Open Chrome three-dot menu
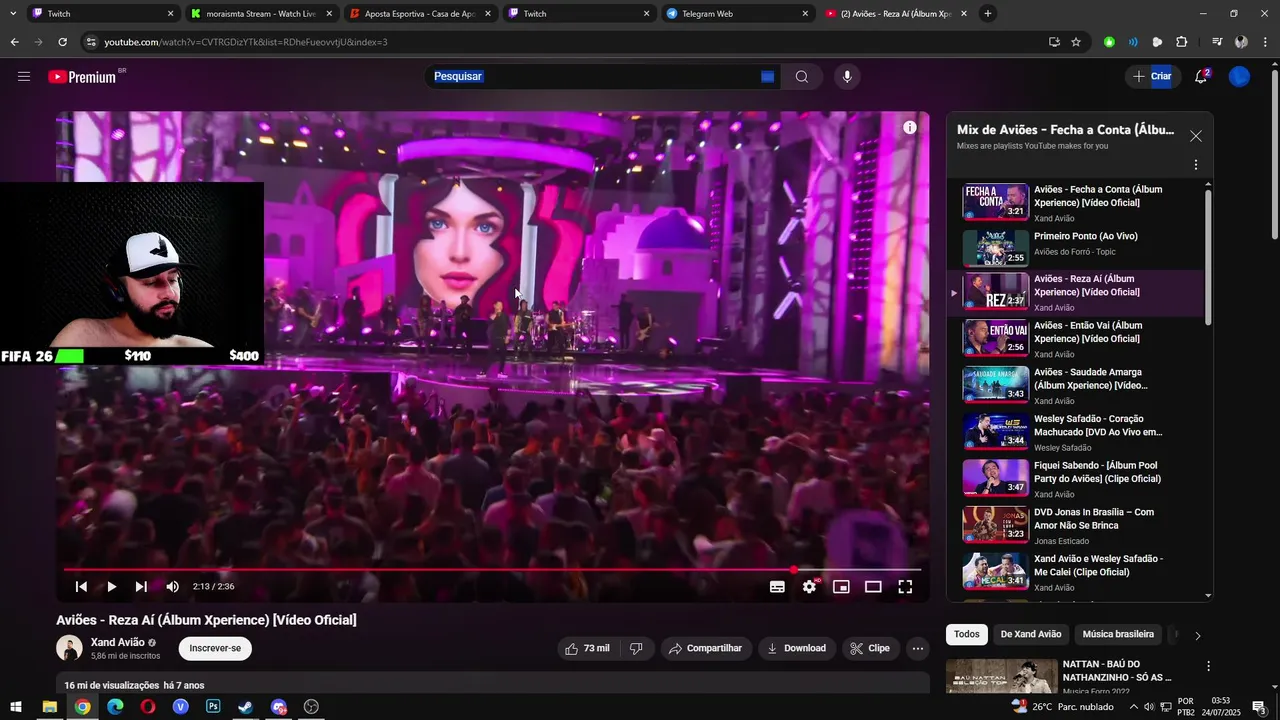This screenshot has height=720, width=1280. 1266,42
